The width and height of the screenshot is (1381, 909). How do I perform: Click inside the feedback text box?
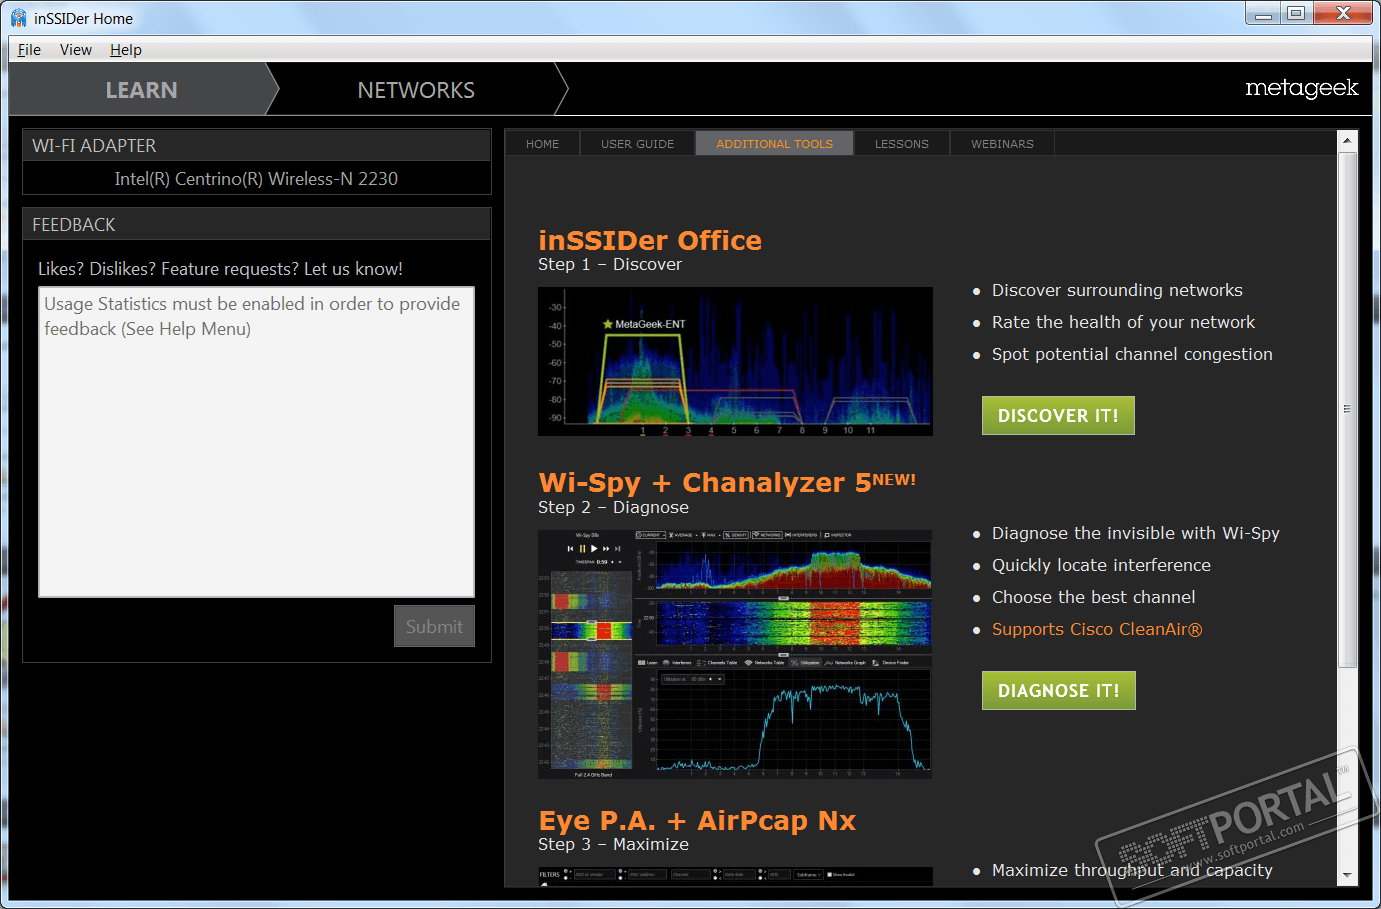click(x=256, y=442)
